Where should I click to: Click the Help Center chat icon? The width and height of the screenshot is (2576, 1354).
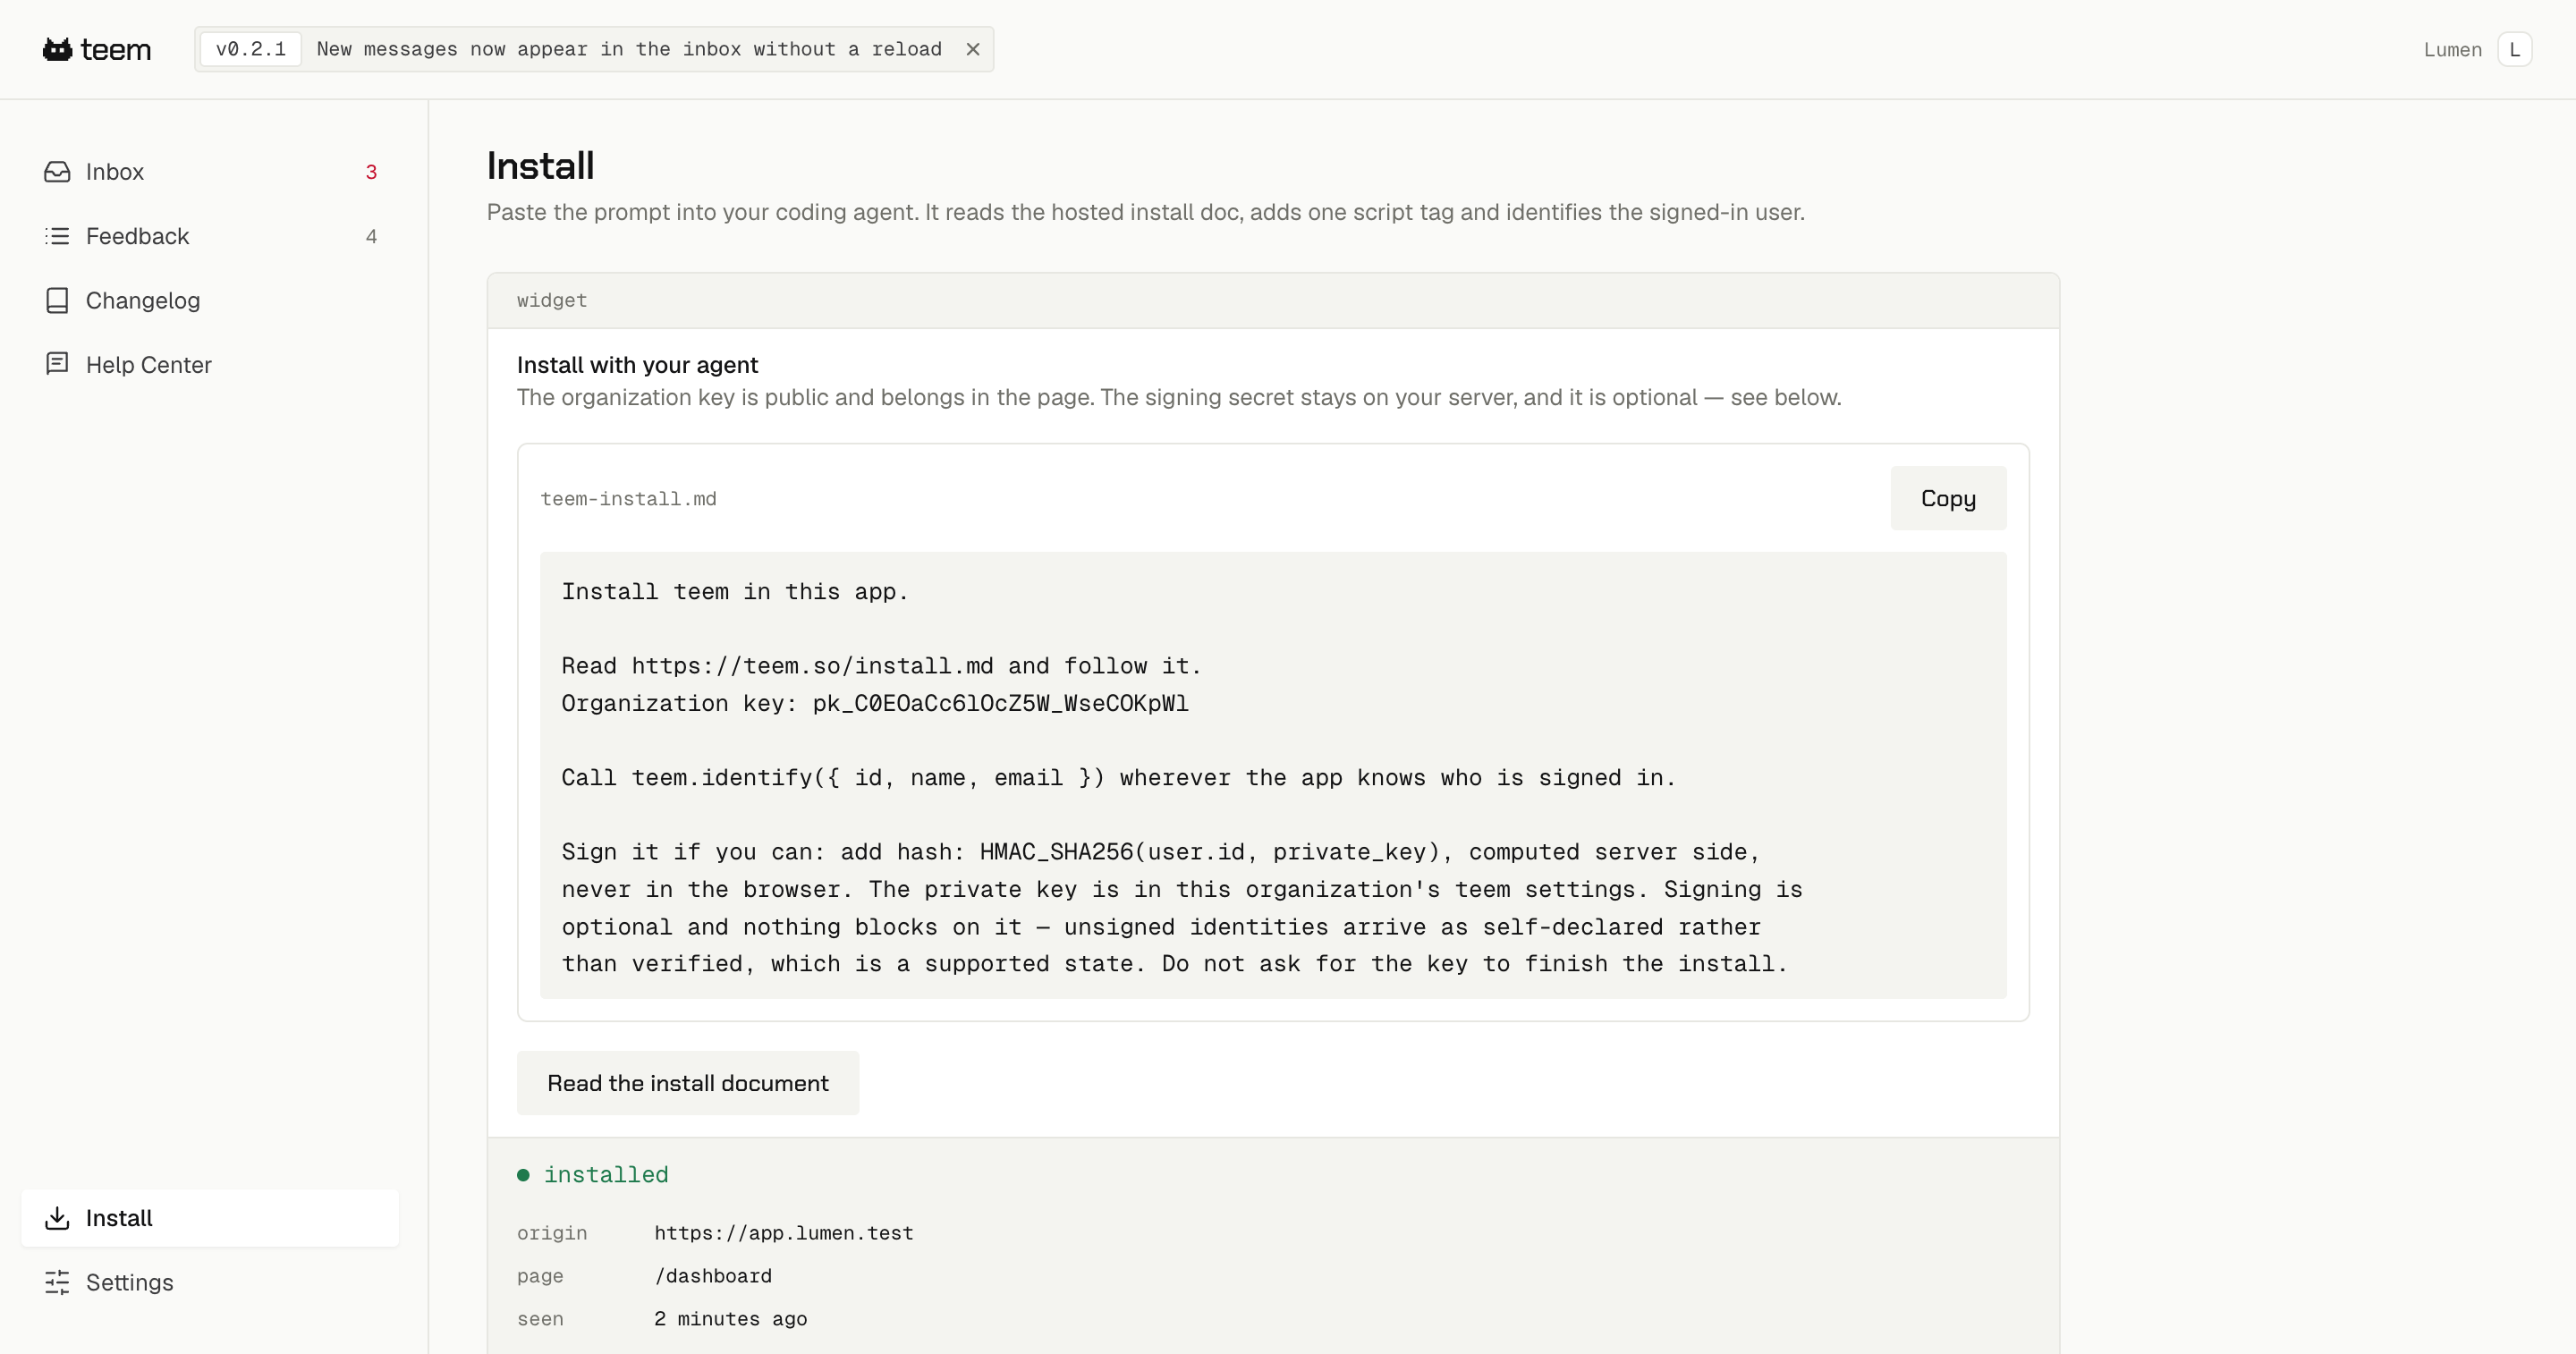coord(57,364)
